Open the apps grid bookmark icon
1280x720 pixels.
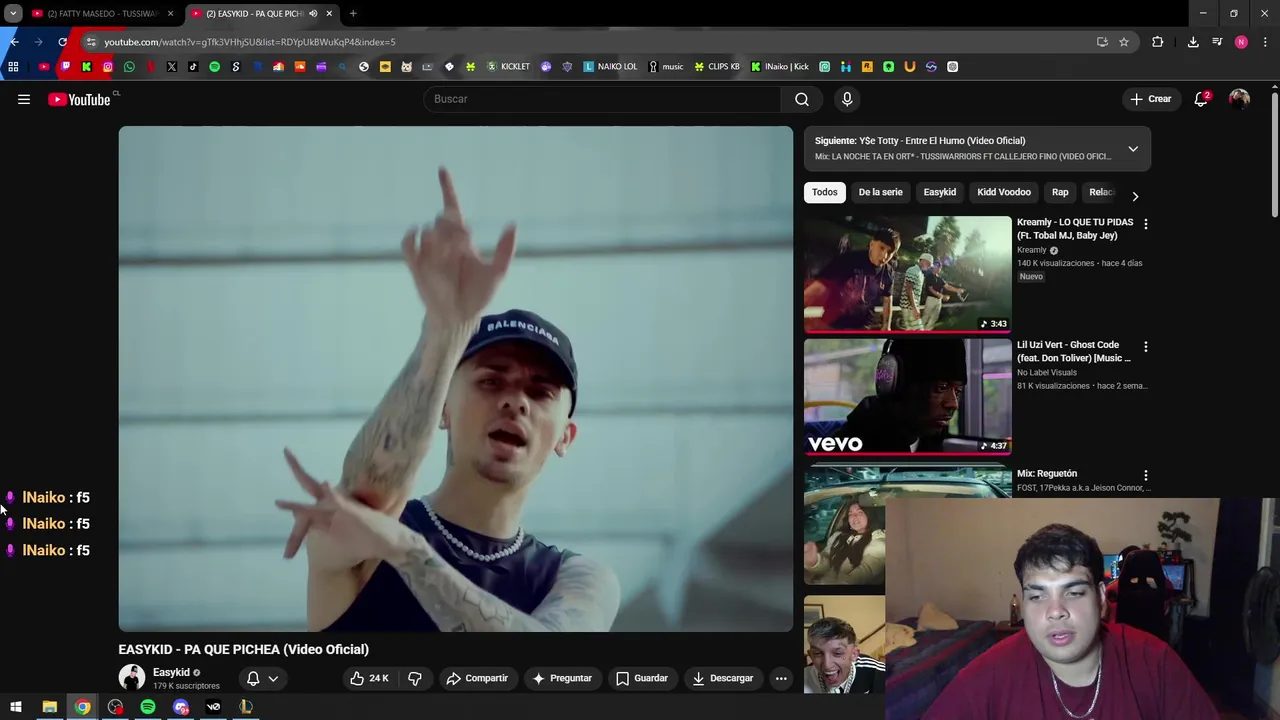(13, 67)
